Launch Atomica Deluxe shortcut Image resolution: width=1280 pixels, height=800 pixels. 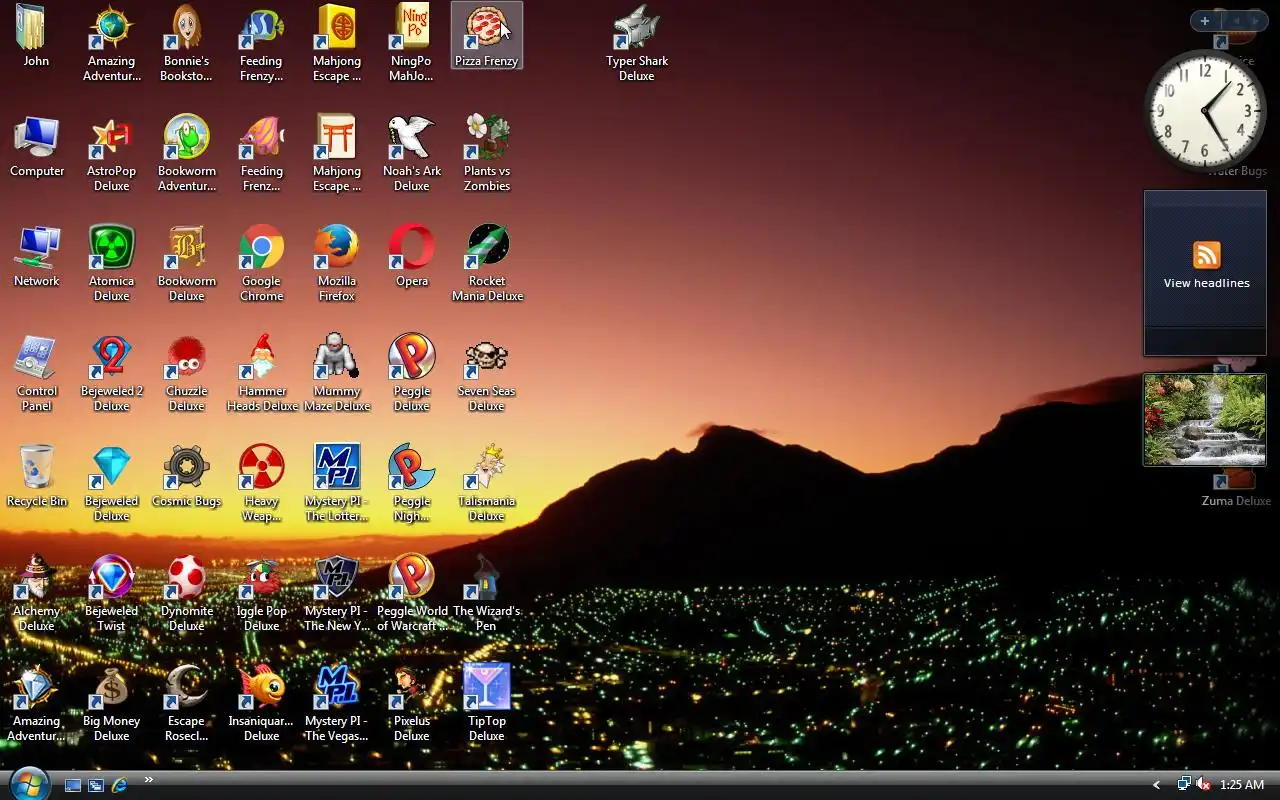pyautogui.click(x=111, y=263)
